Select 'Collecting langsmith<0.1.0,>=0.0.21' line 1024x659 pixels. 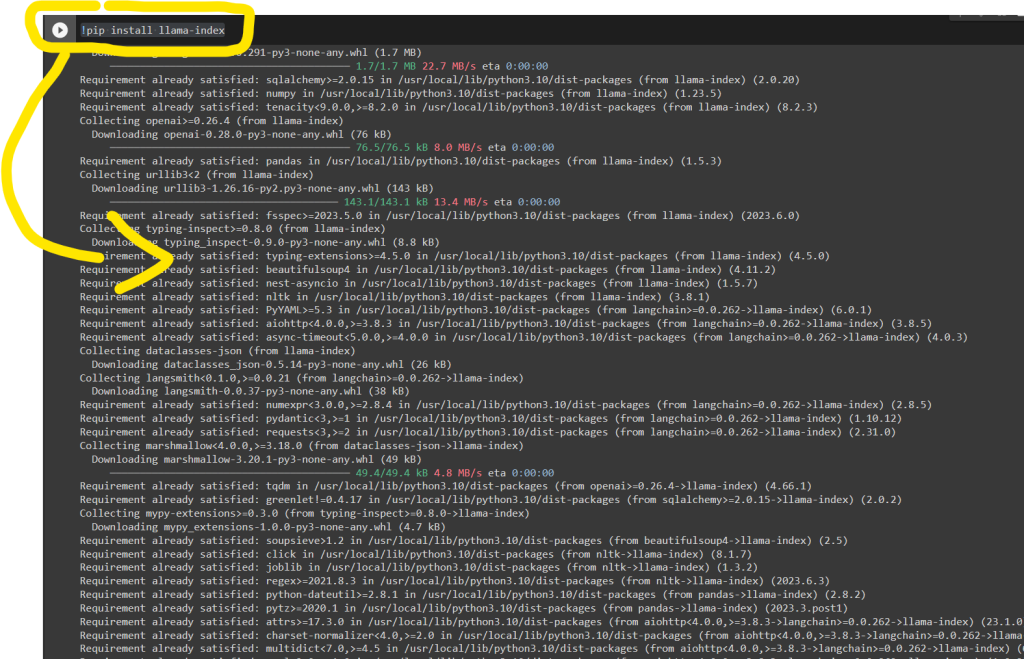tap(301, 378)
